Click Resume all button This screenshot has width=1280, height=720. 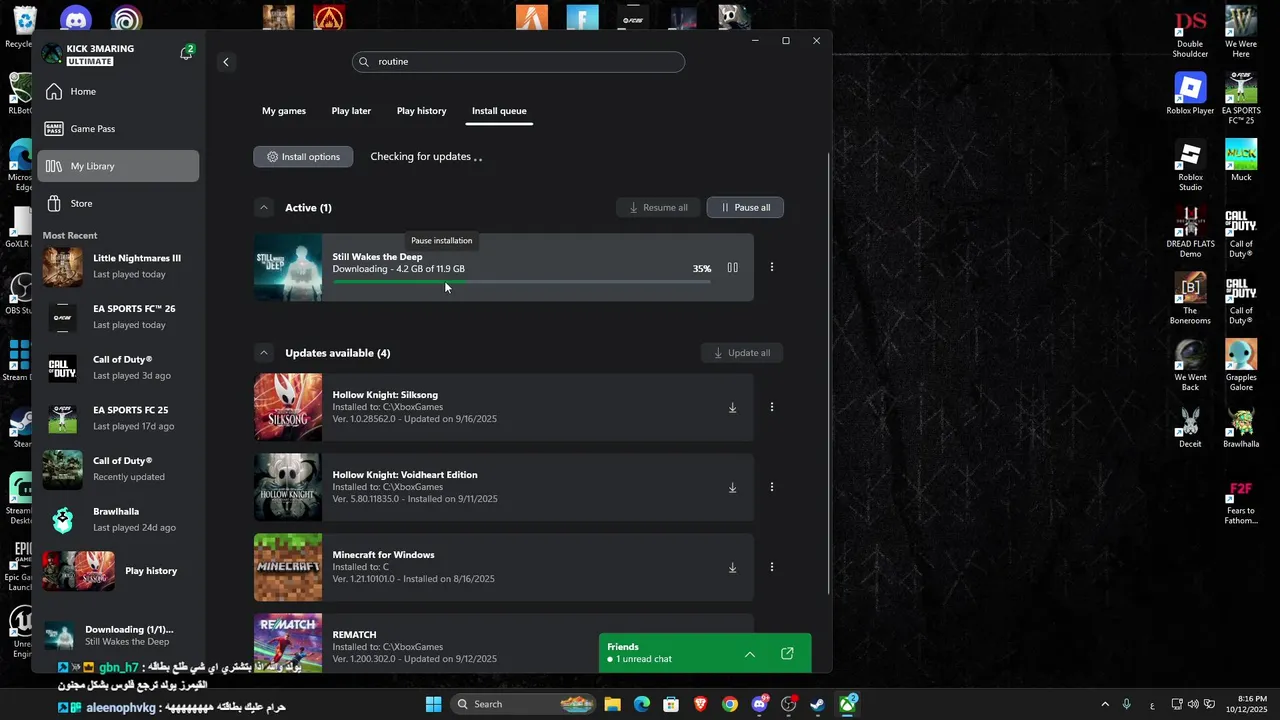click(658, 208)
